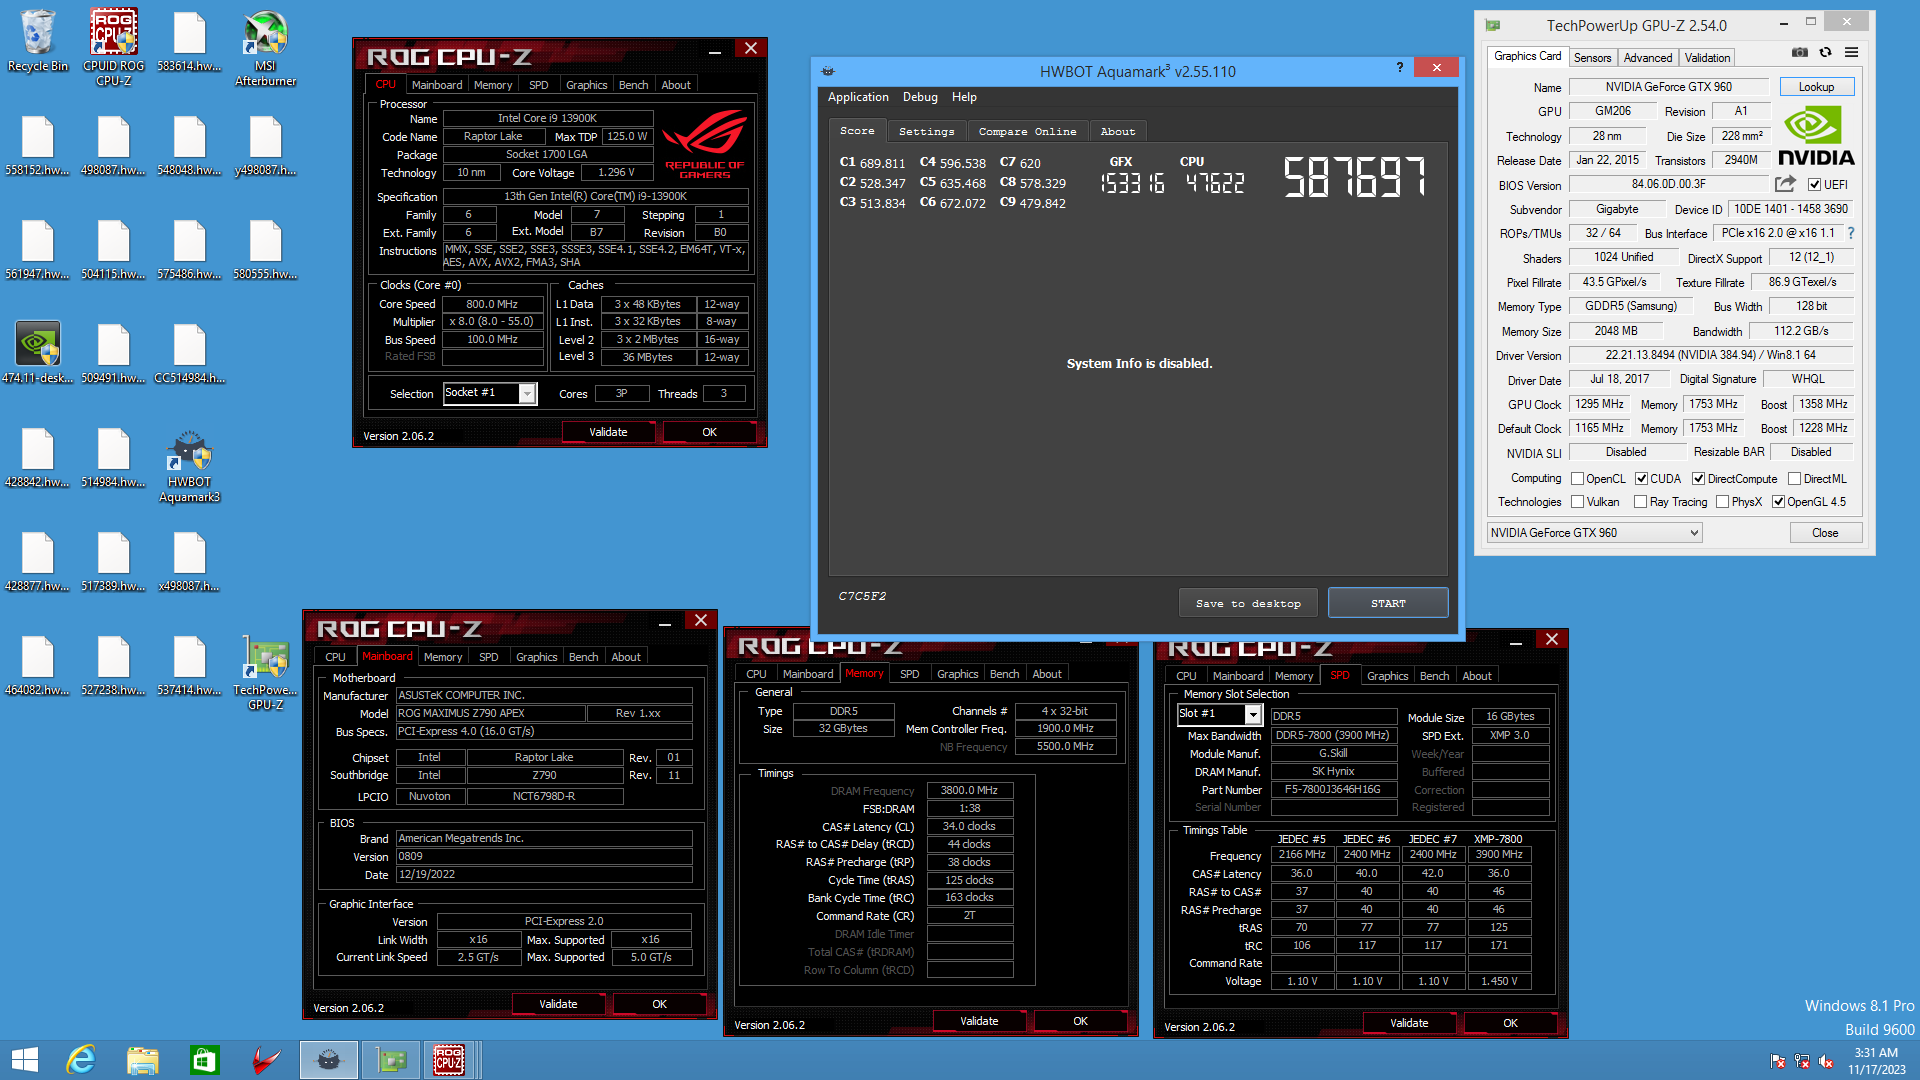
Task: Click ROG CPU-Z taskbar button
Action: (450, 1060)
